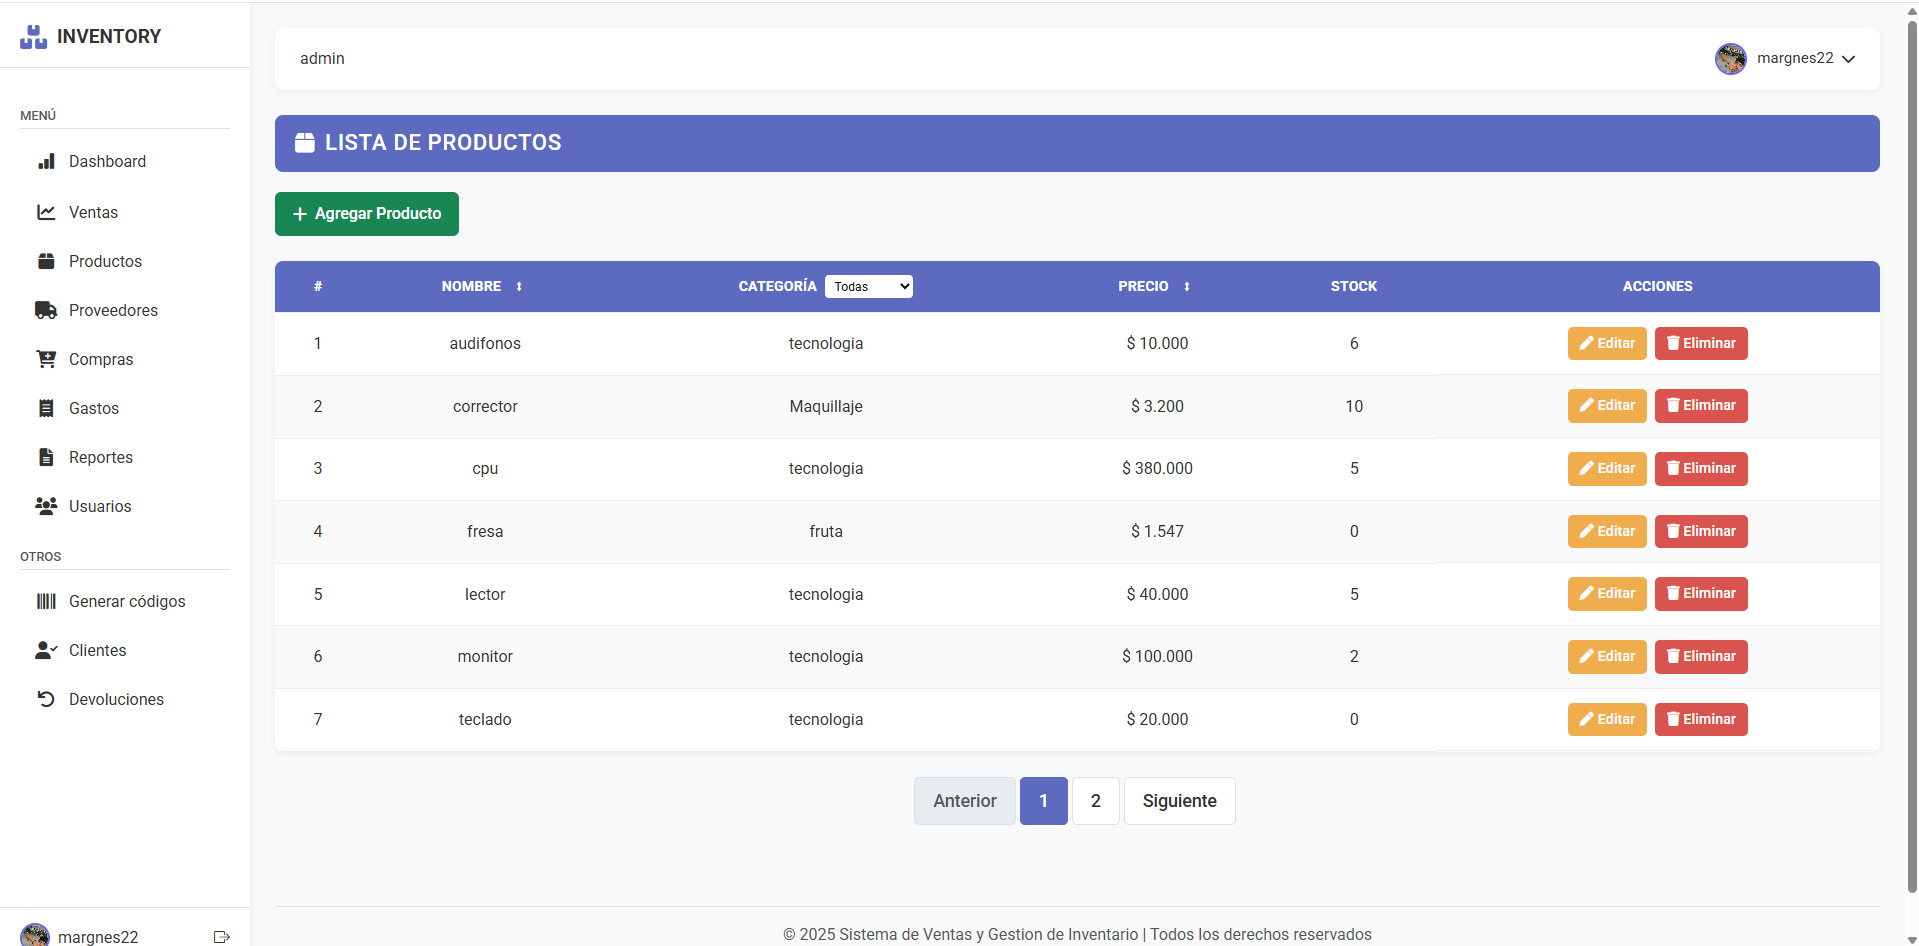Click the Devoluciones undo arrow icon
This screenshot has width=1919, height=946.
46,699
